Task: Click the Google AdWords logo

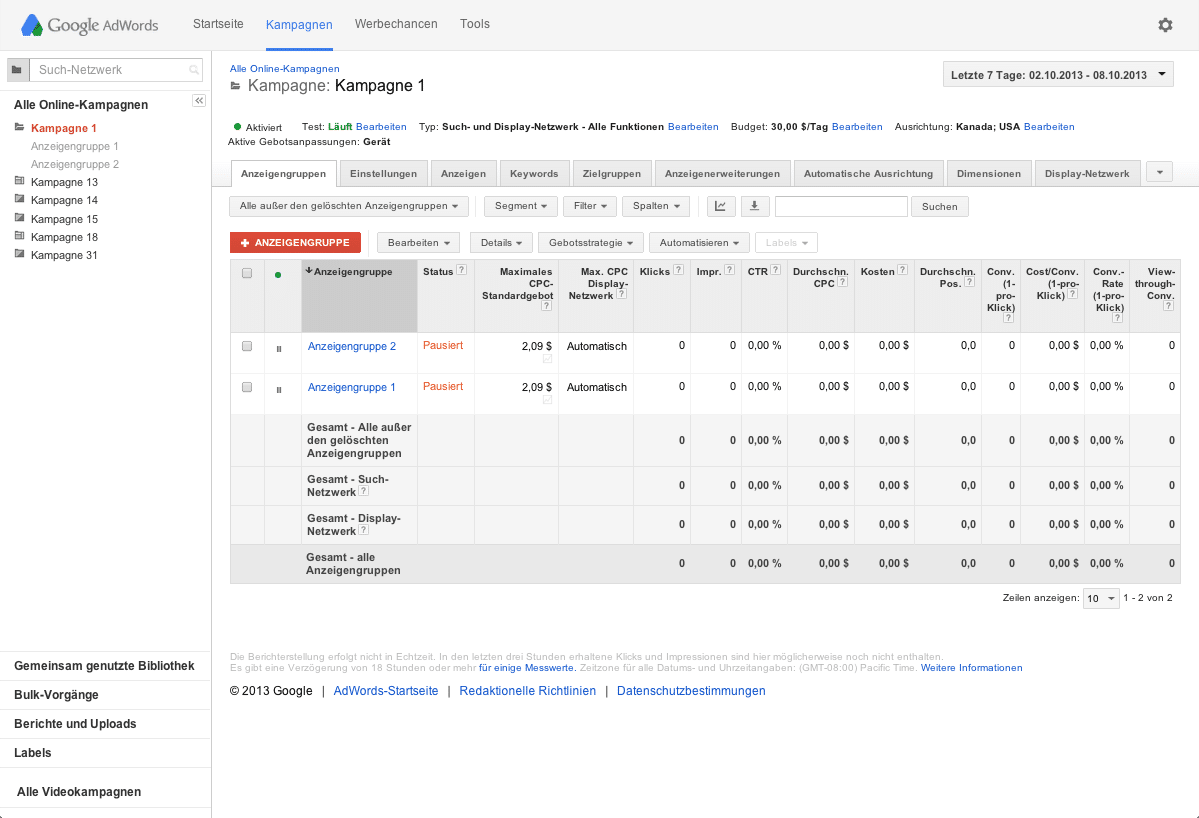Action: [89, 25]
